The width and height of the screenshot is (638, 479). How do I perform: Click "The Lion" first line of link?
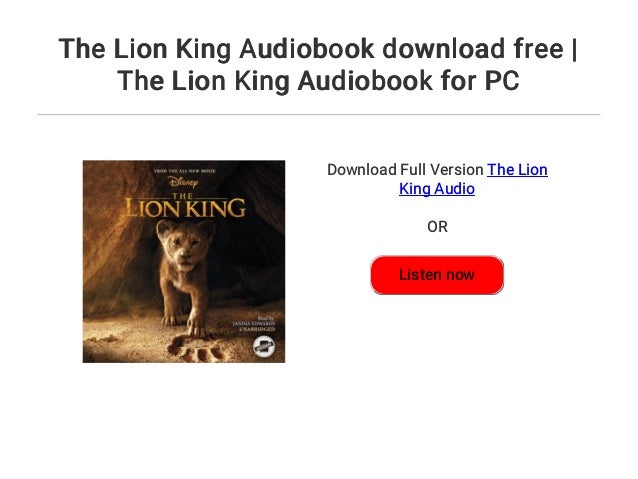[517, 170]
